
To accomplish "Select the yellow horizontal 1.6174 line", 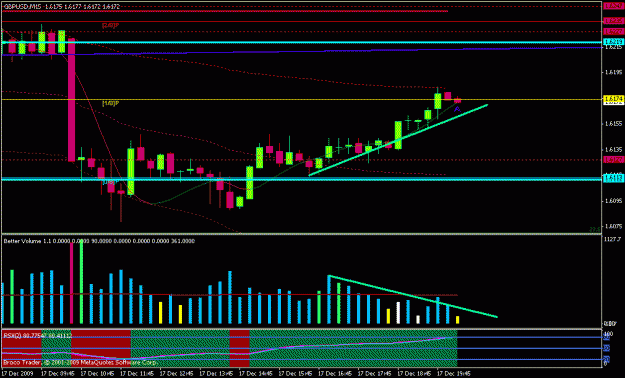I will (x=302, y=99).
